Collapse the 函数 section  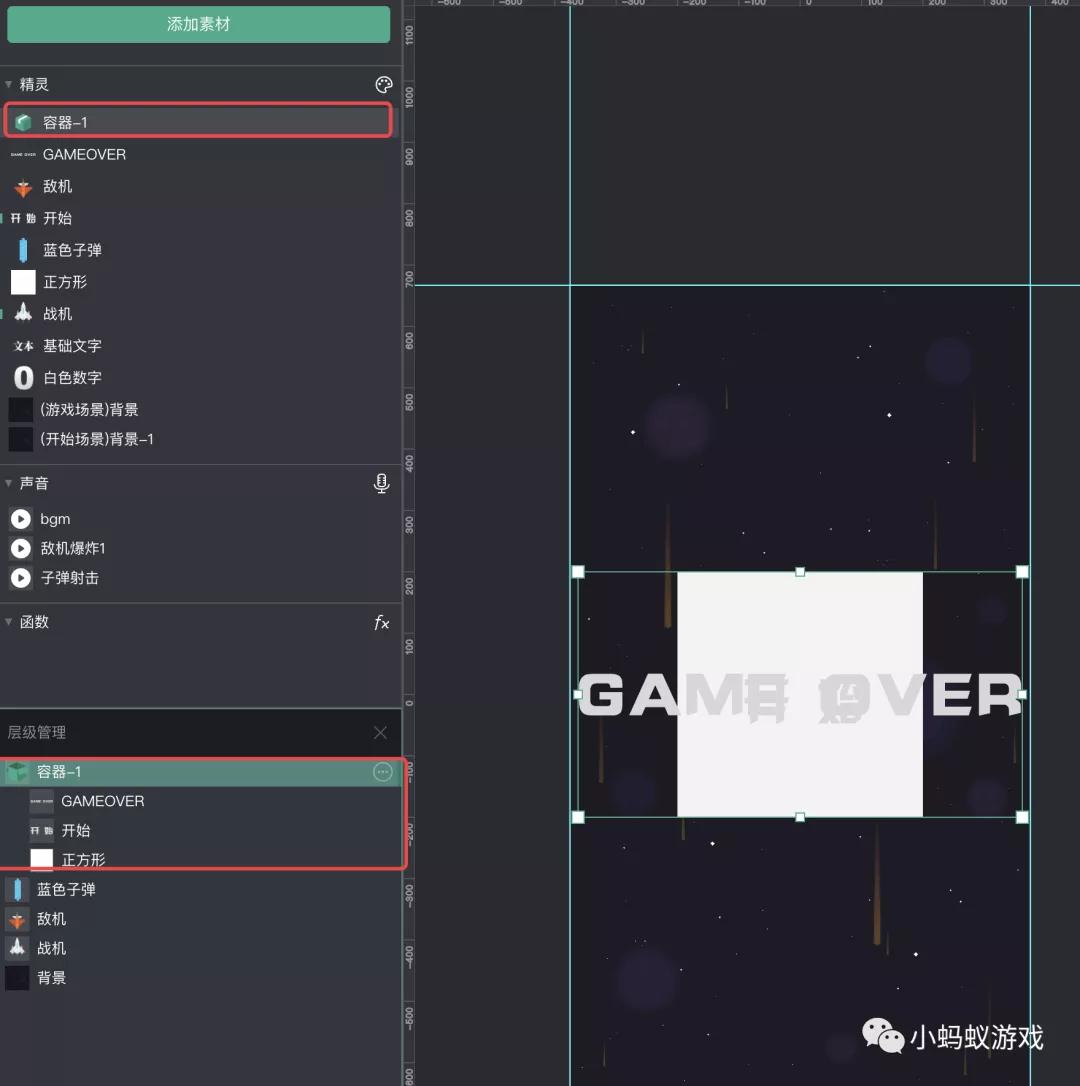(8, 622)
